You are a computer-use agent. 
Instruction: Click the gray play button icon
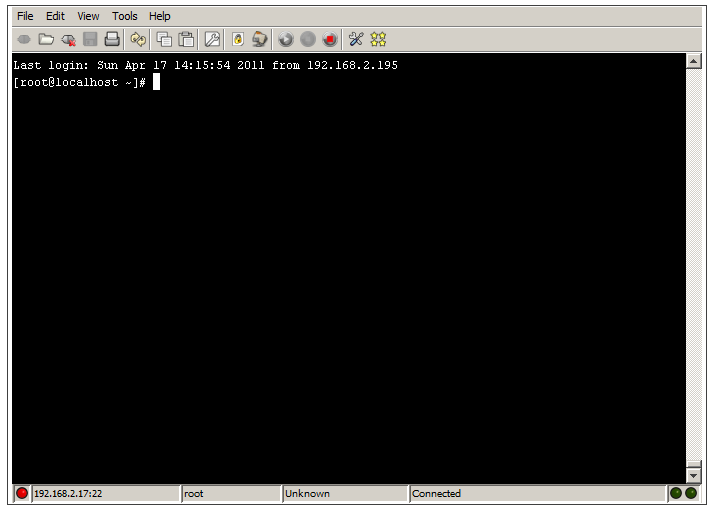tap(286, 39)
